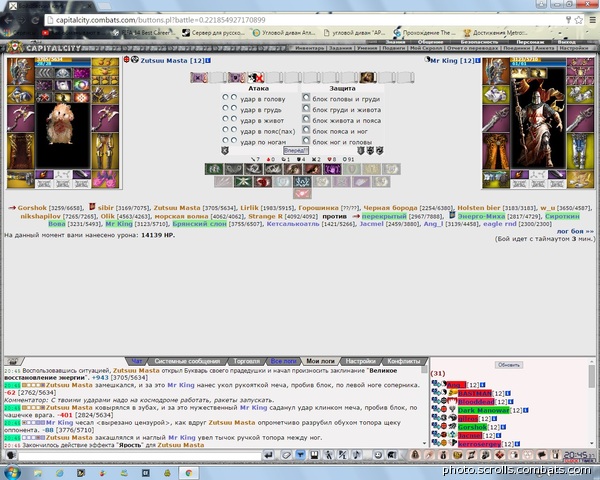The width and height of the screenshot is (600, 480).
Task: Click the player list vertical scrollbar
Action: [591, 402]
